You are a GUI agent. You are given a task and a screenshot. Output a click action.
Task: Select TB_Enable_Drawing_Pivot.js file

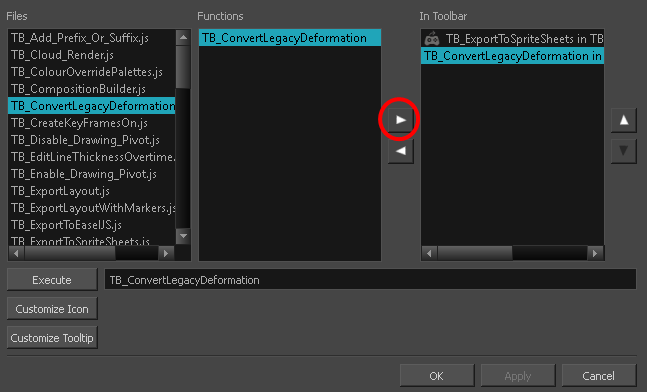click(92, 174)
